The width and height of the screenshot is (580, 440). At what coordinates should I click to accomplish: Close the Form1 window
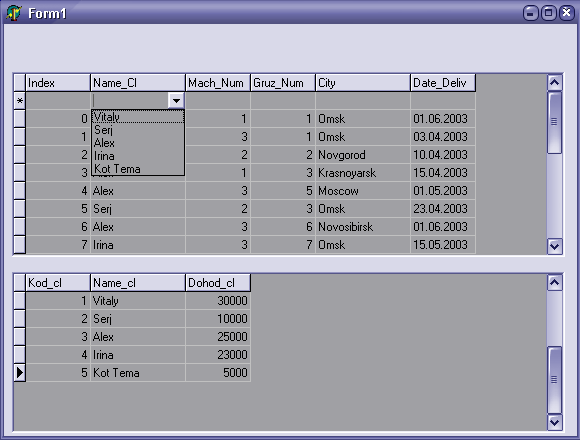click(x=566, y=13)
